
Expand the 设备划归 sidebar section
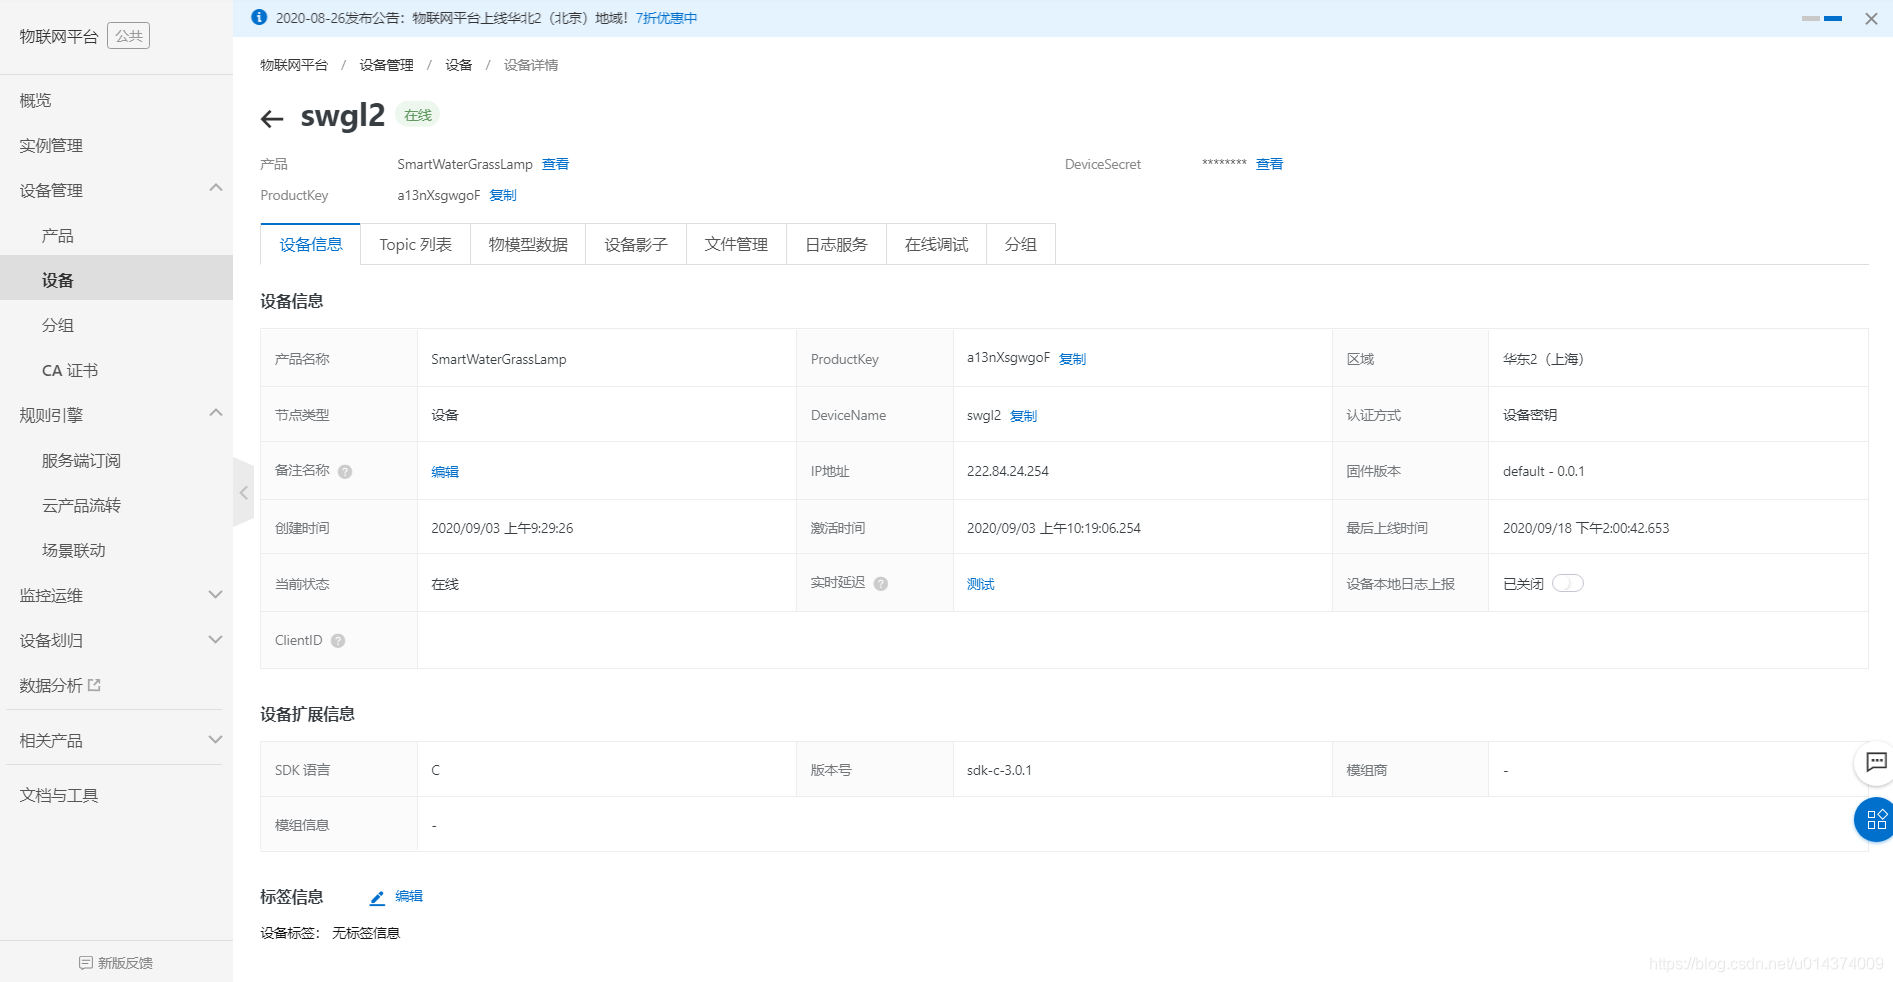pos(215,639)
